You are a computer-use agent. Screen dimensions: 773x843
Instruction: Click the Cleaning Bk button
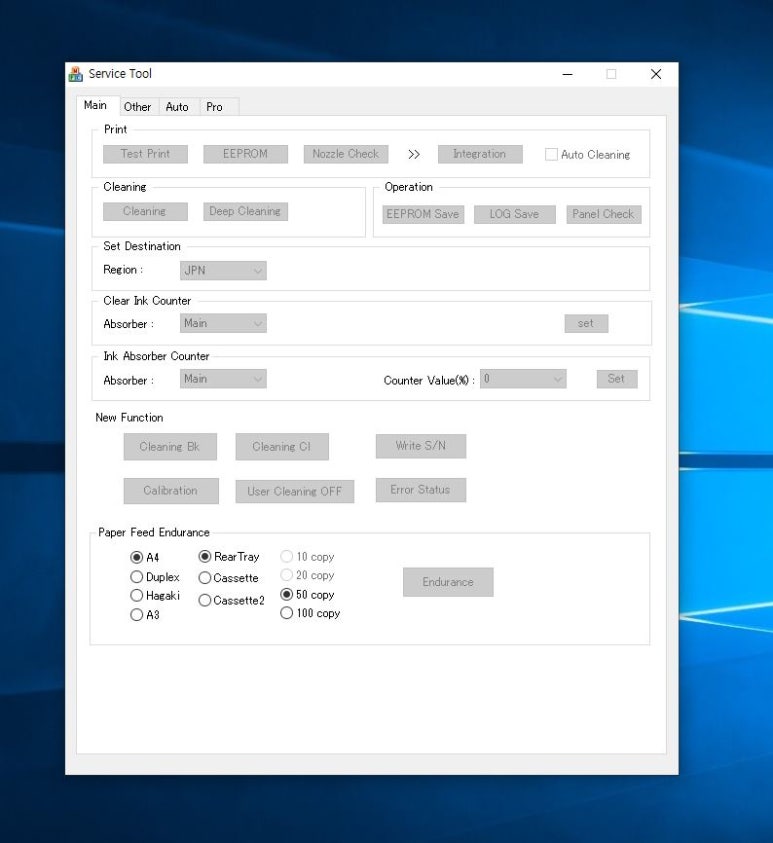(x=170, y=447)
